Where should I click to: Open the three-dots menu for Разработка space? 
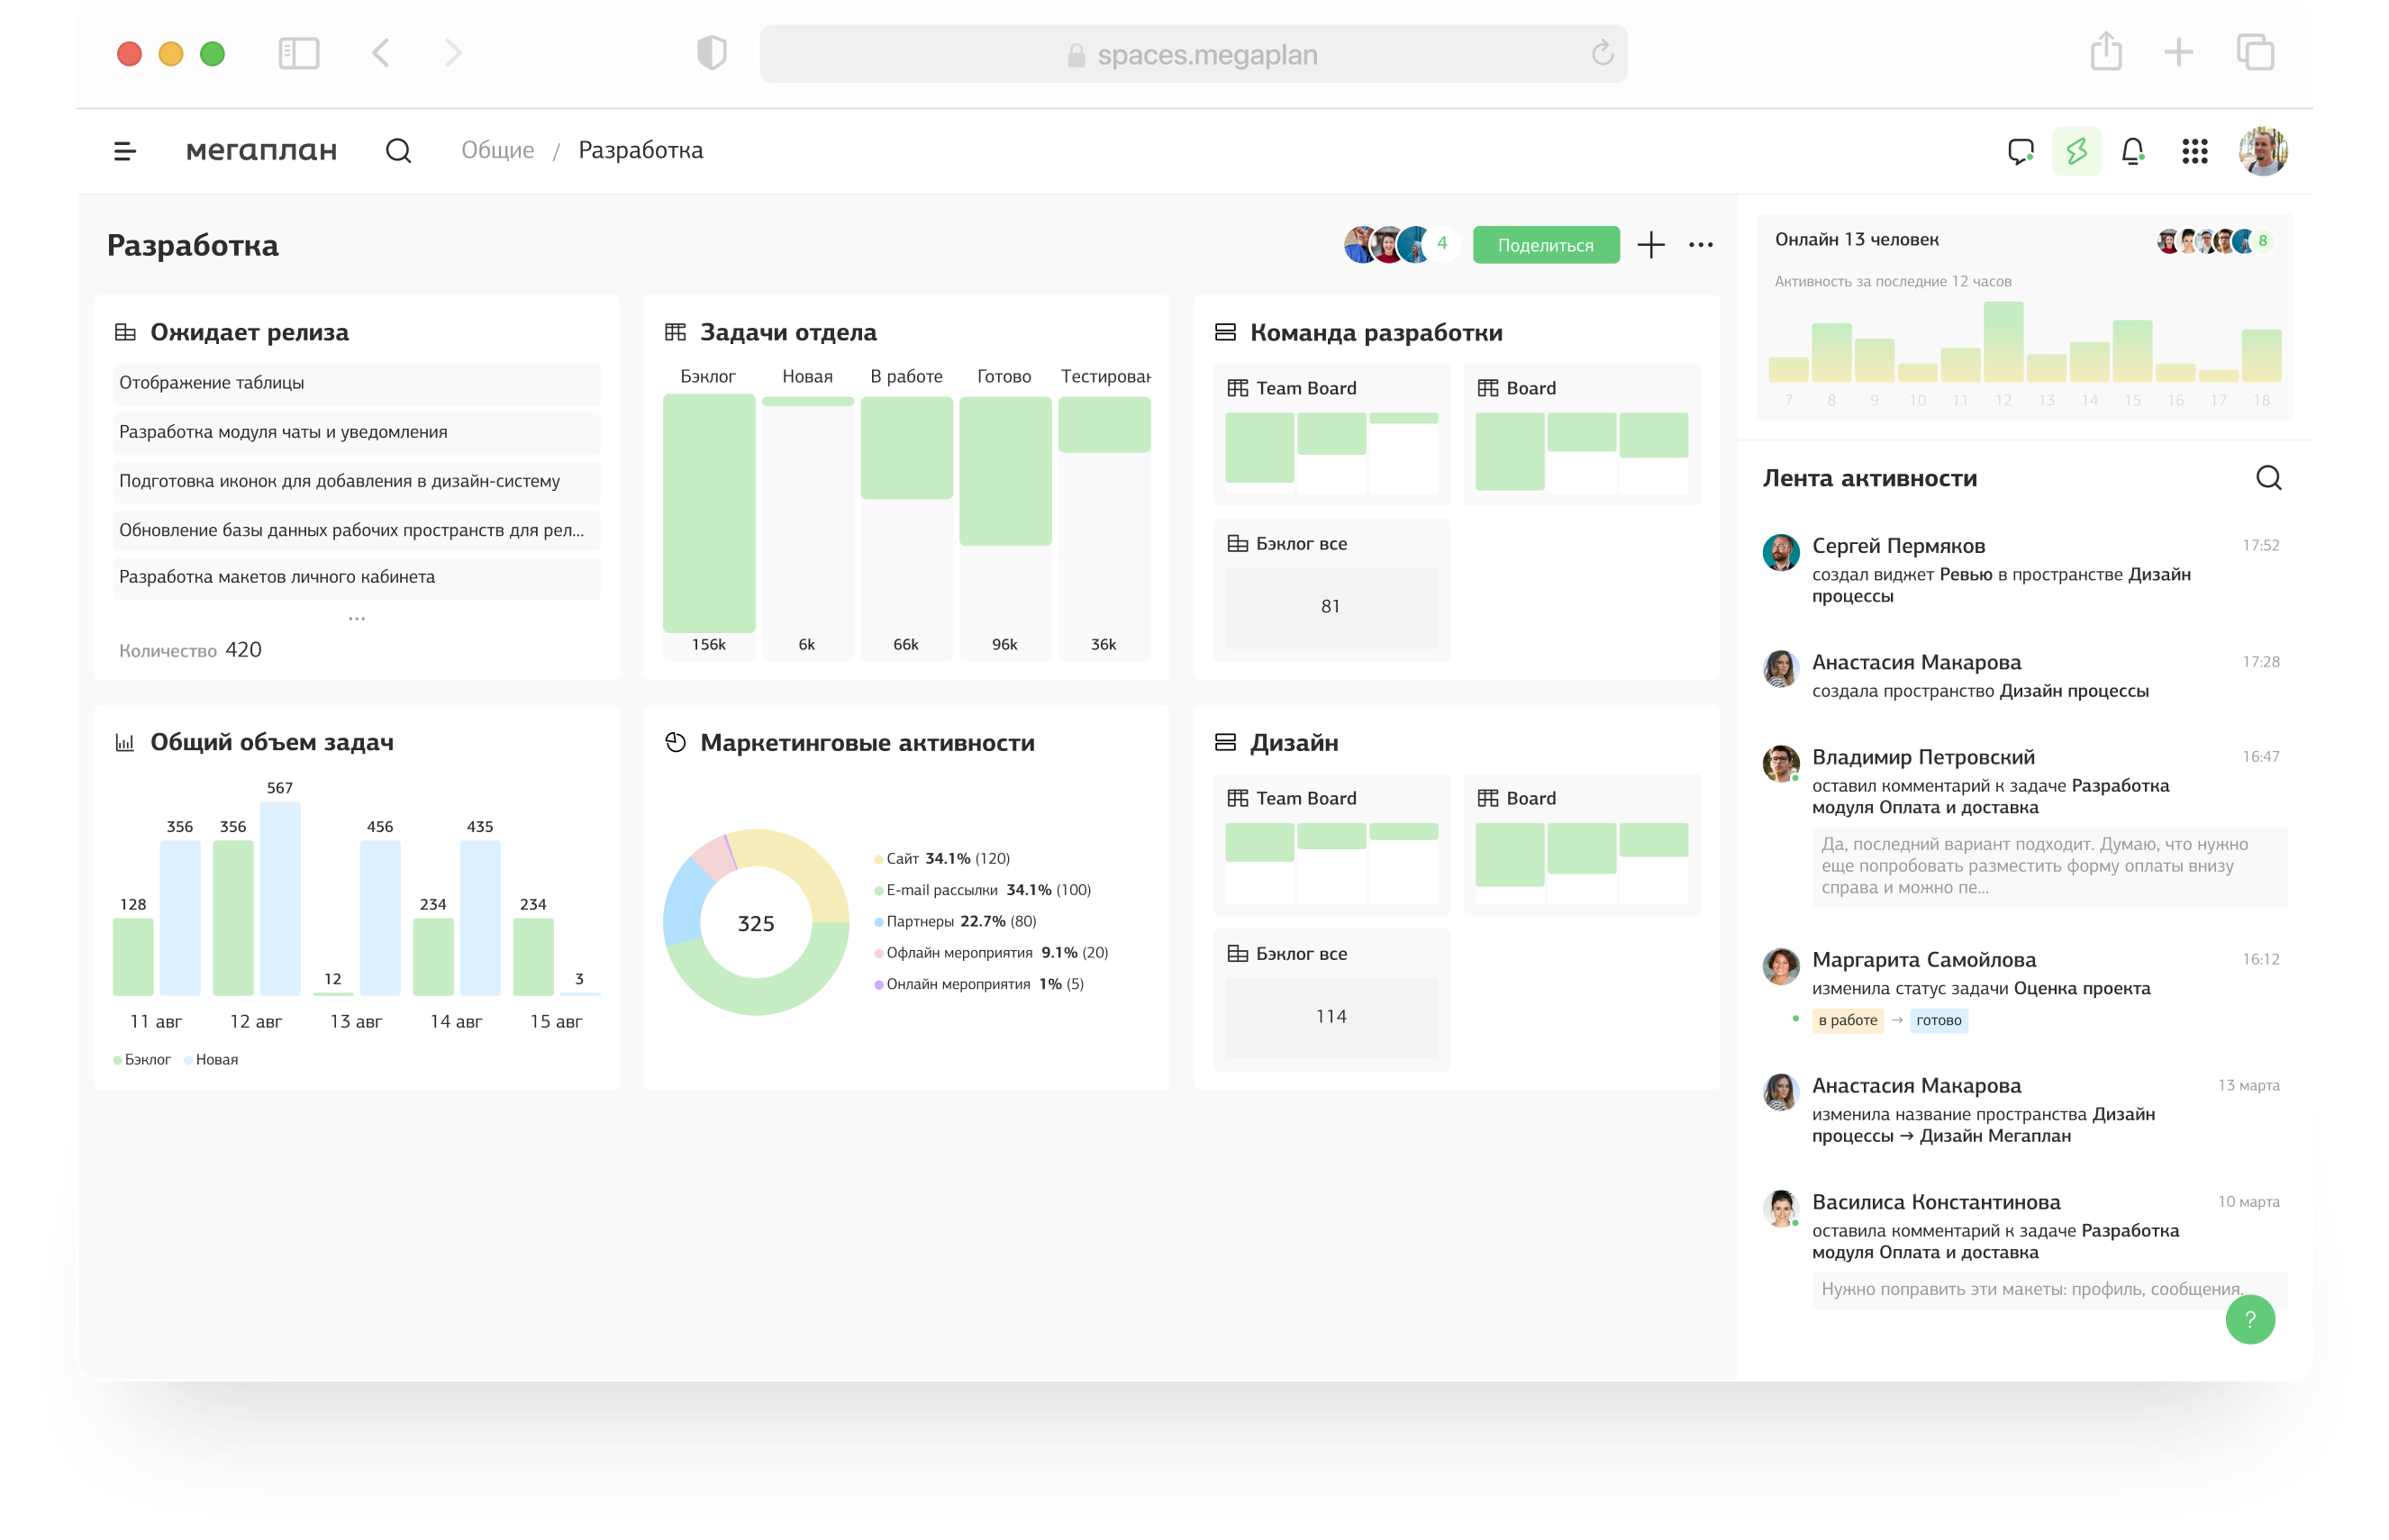pyautogui.click(x=1700, y=245)
